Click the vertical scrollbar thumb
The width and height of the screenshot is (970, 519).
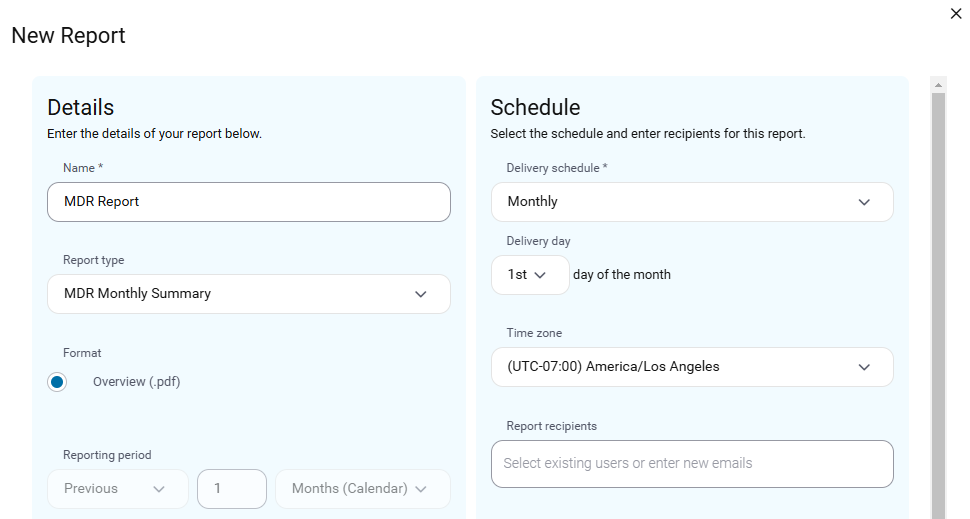point(938,306)
